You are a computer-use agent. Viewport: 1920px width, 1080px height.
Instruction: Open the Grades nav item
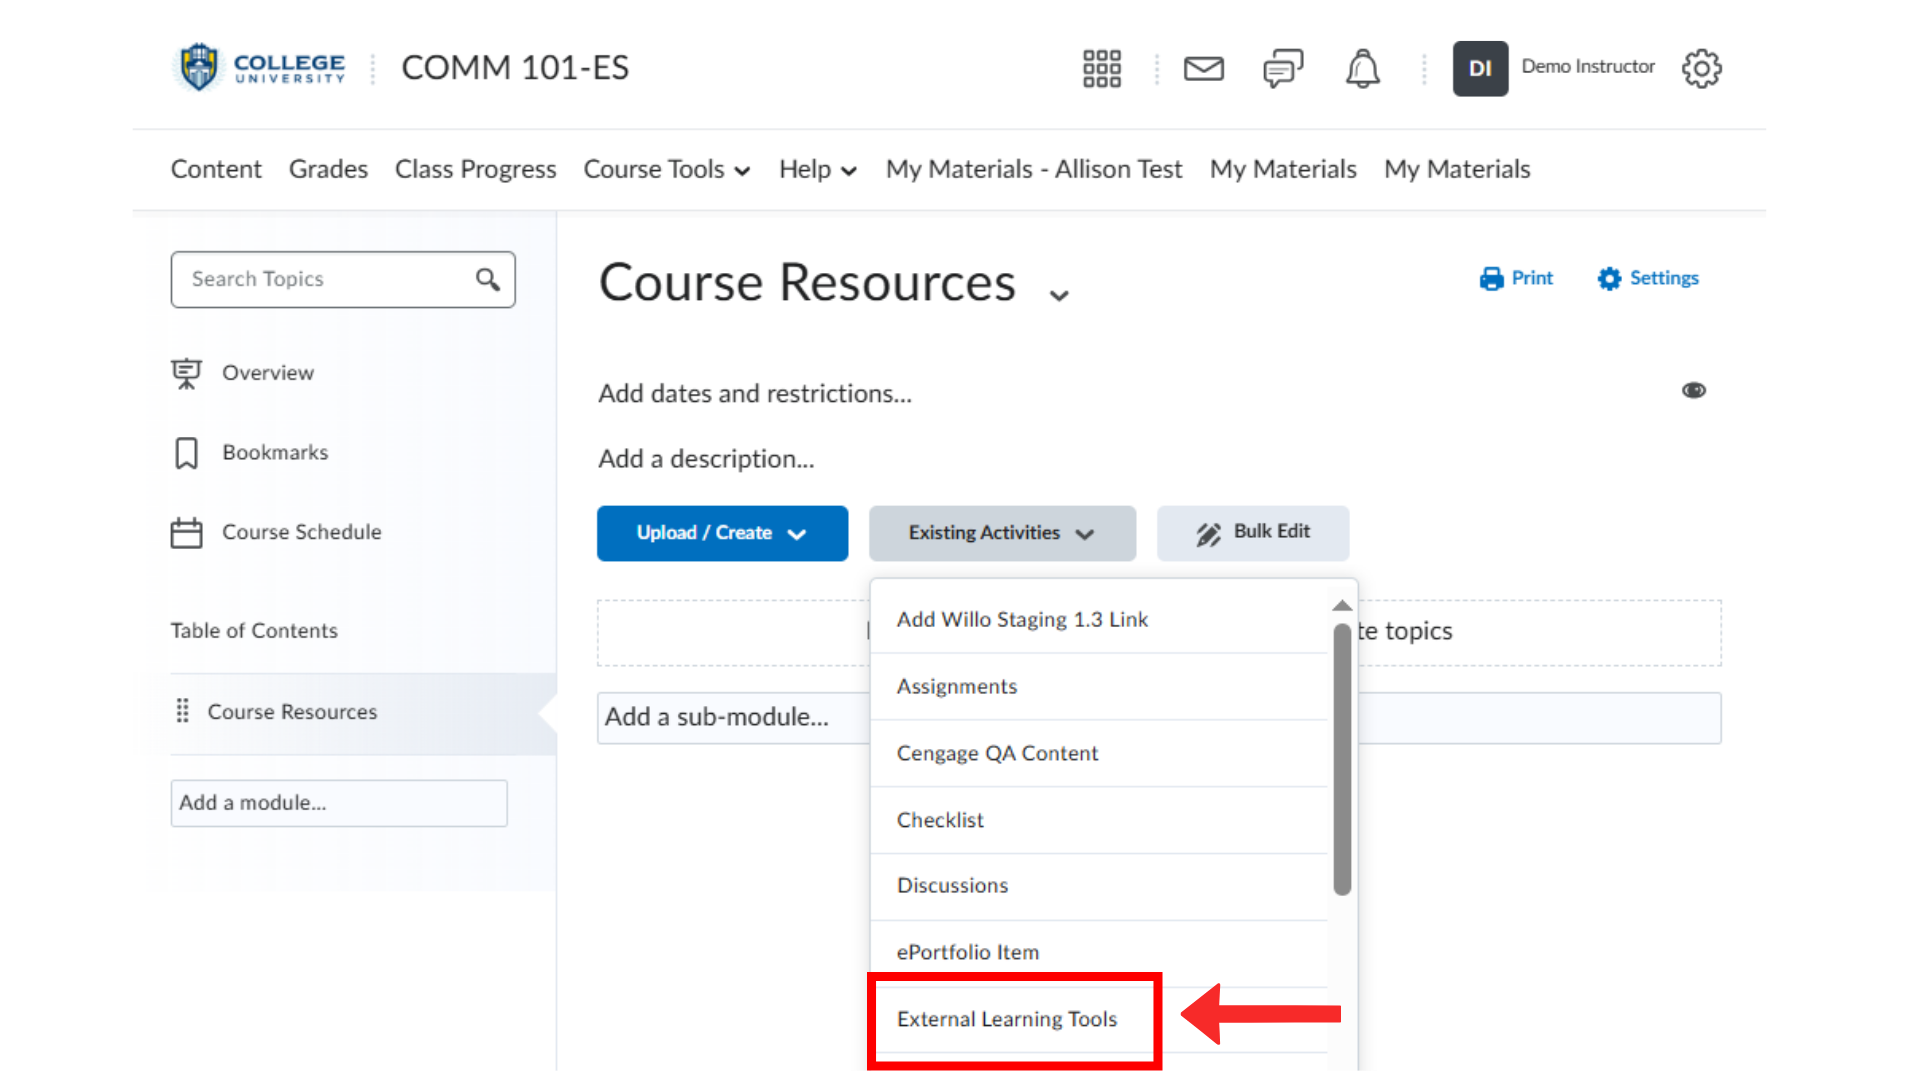(x=328, y=169)
